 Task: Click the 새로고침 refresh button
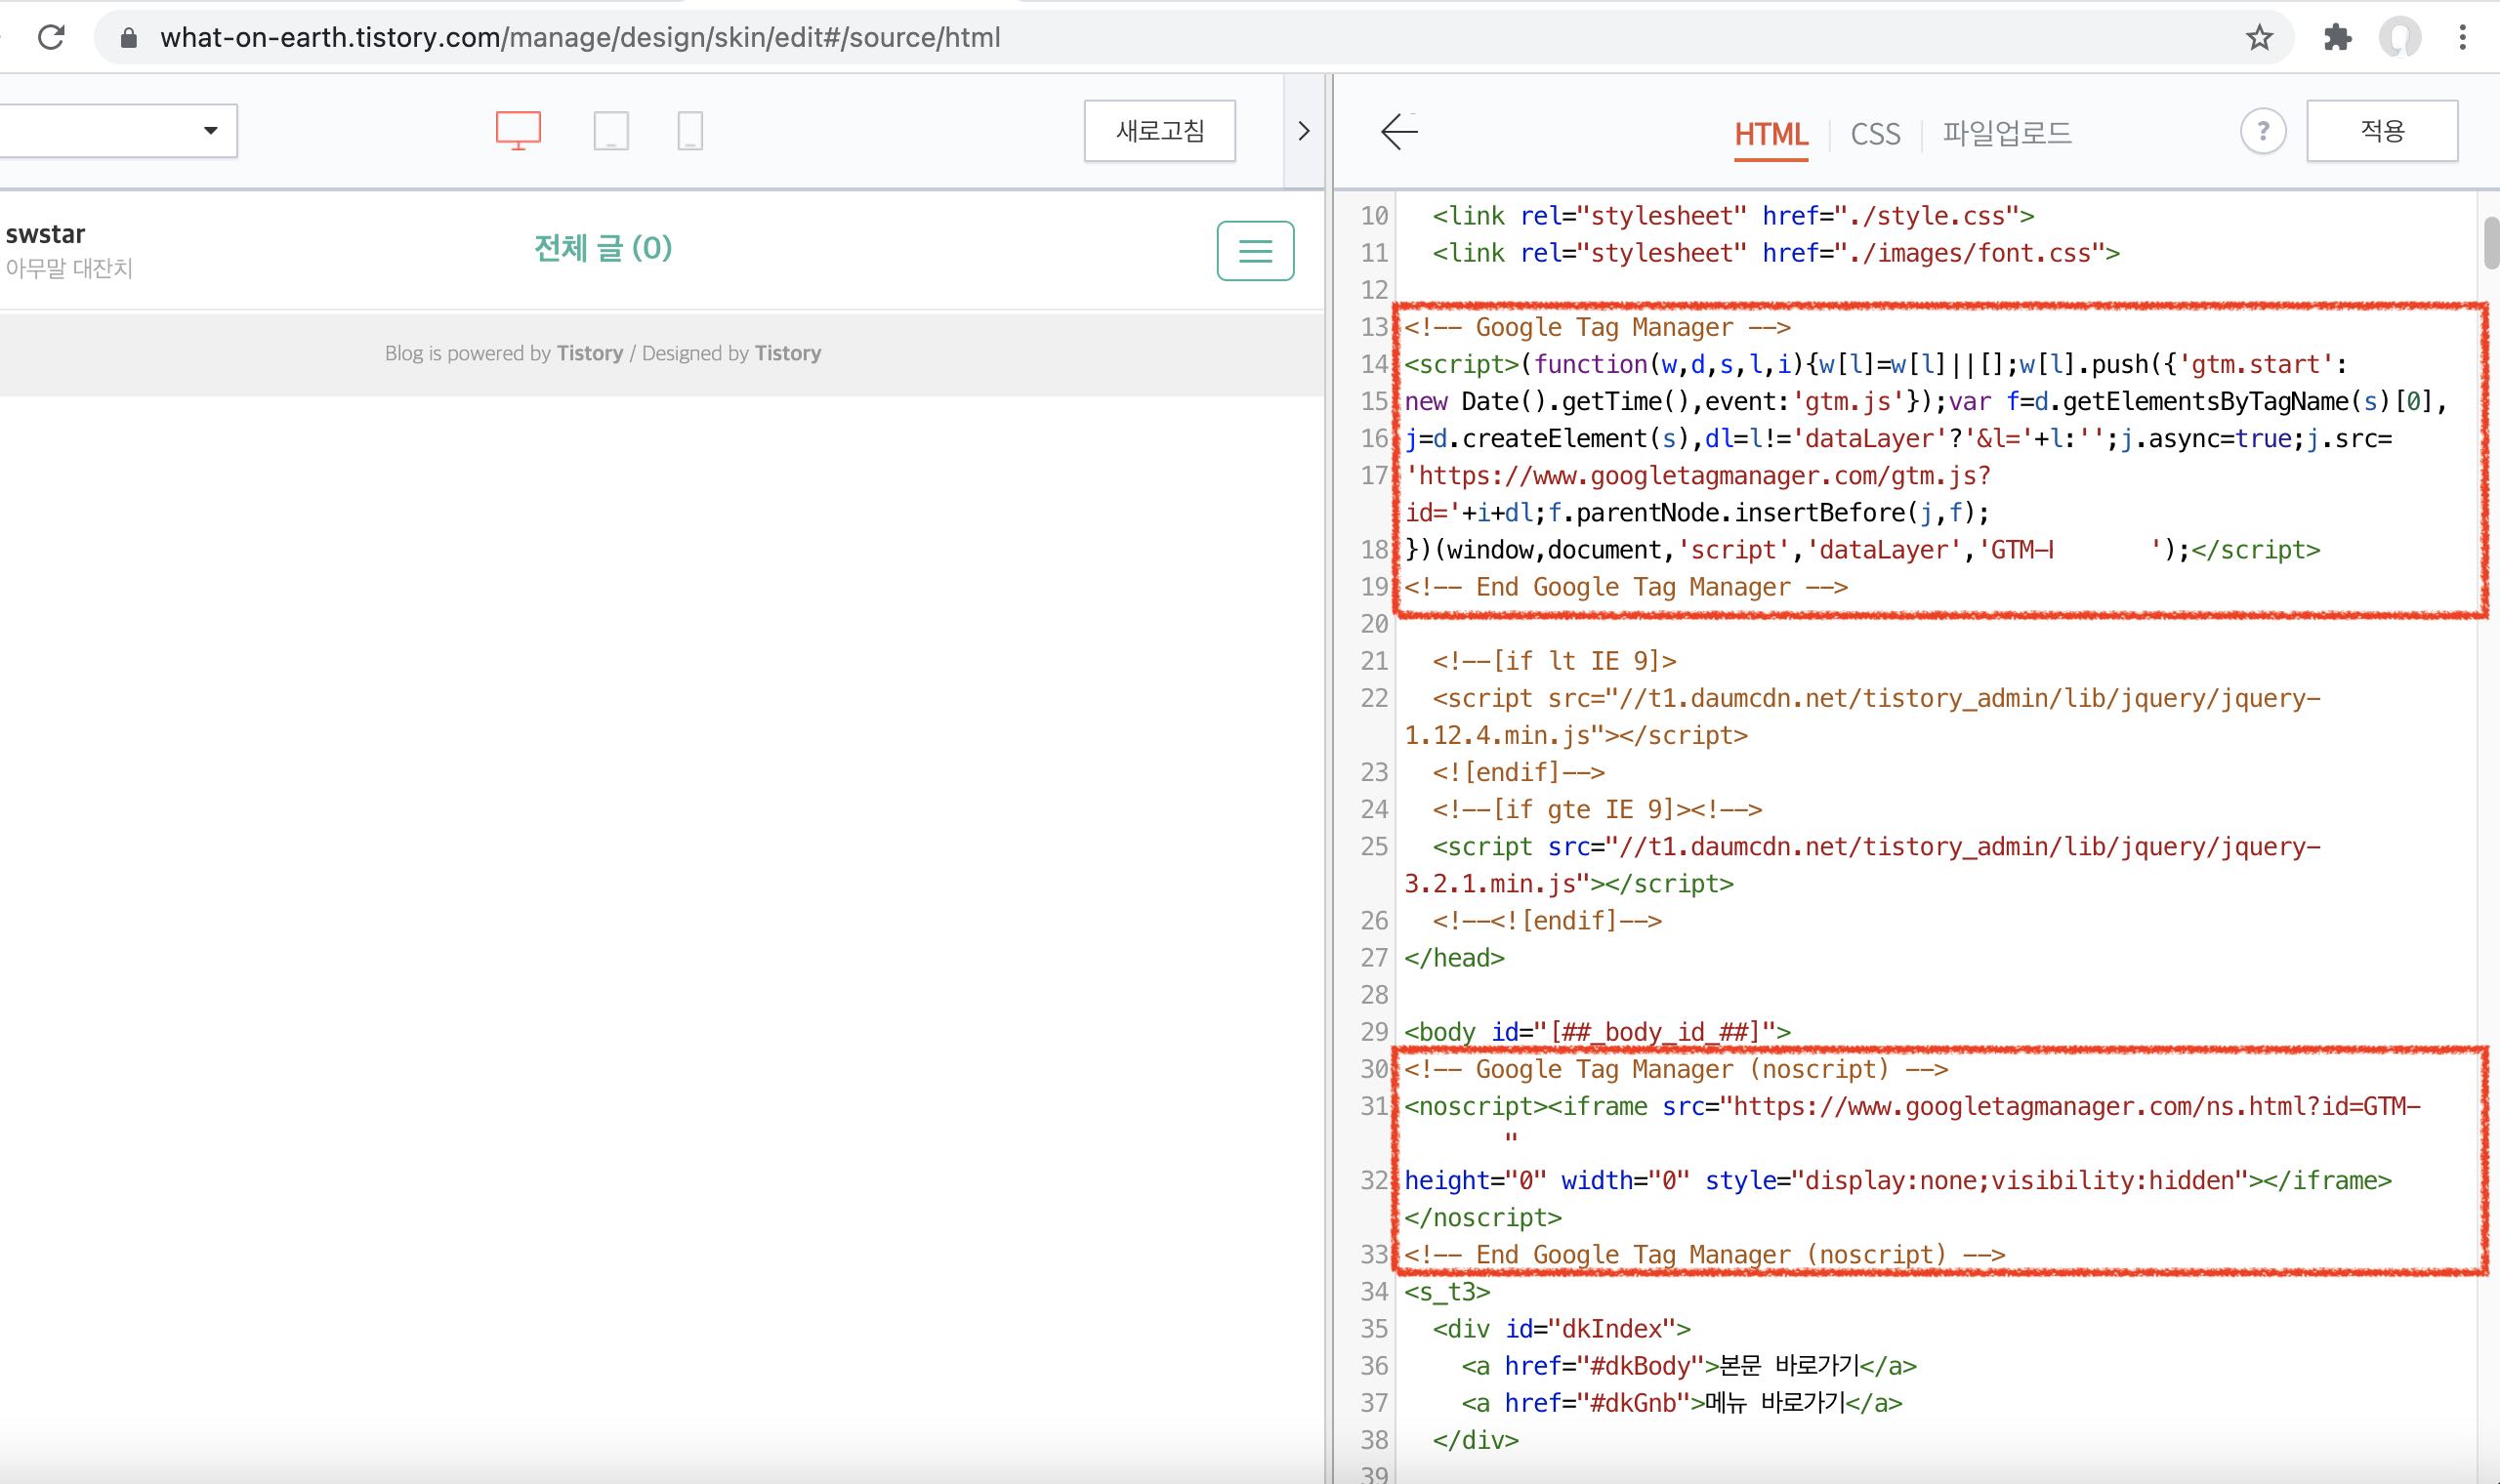pos(1160,131)
